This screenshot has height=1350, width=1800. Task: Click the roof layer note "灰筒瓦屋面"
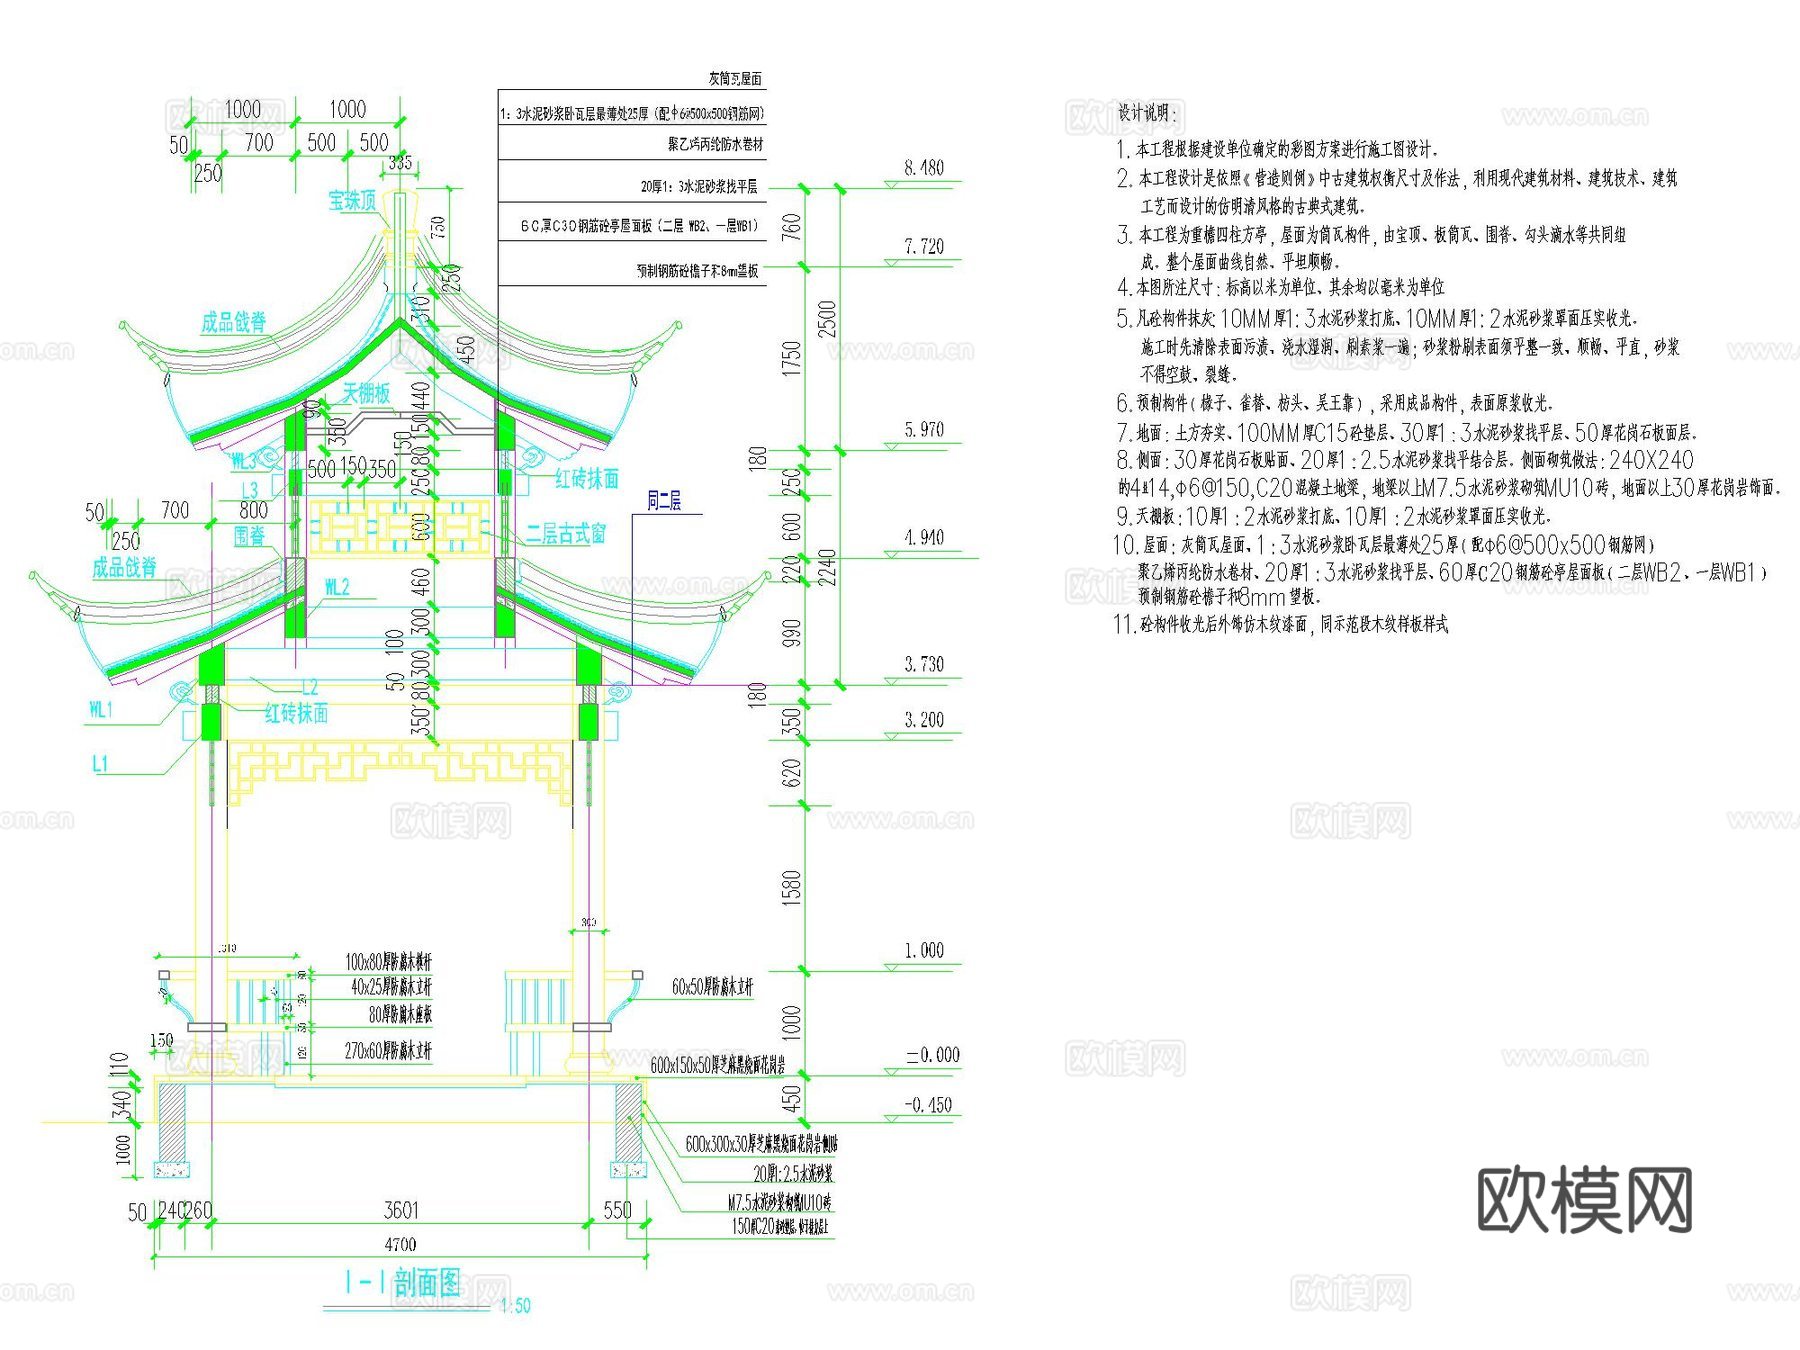point(735,78)
